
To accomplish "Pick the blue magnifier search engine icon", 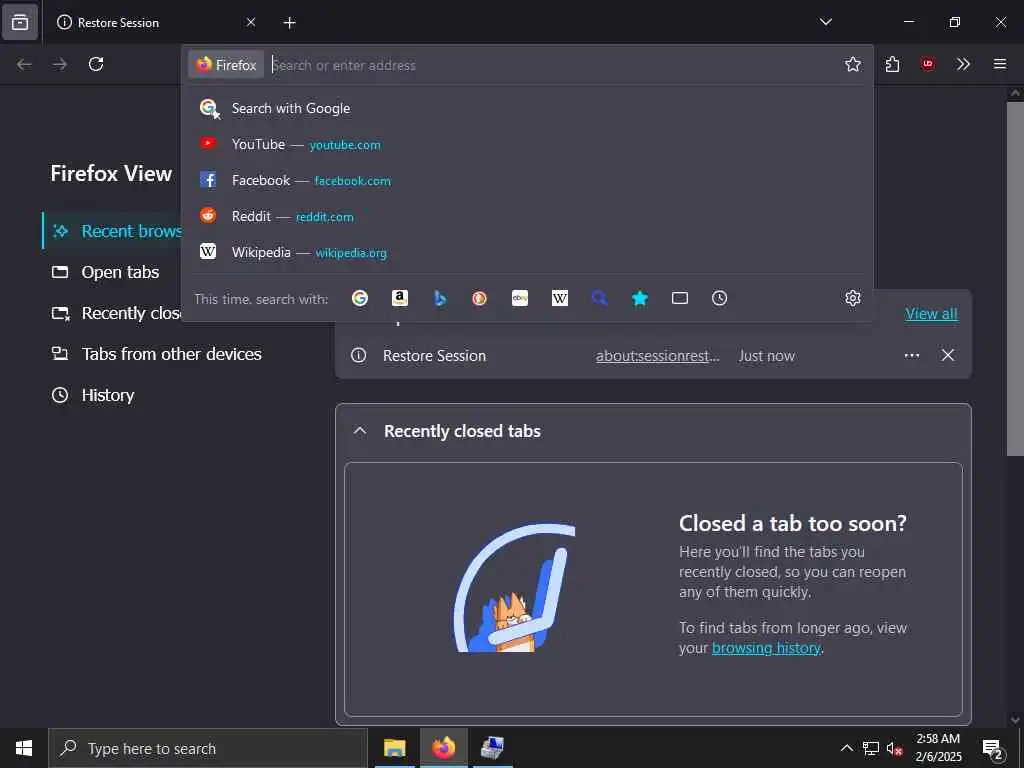I will (x=600, y=298).
